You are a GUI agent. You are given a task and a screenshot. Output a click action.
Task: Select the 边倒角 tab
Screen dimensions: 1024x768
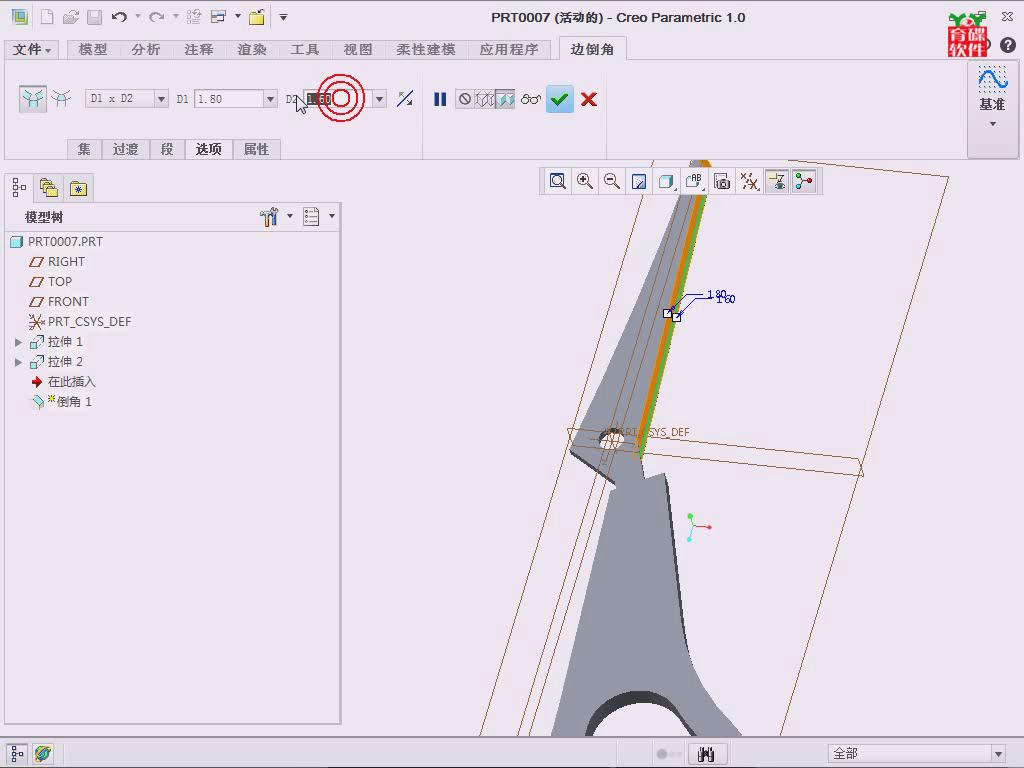pyautogui.click(x=592, y=49)
